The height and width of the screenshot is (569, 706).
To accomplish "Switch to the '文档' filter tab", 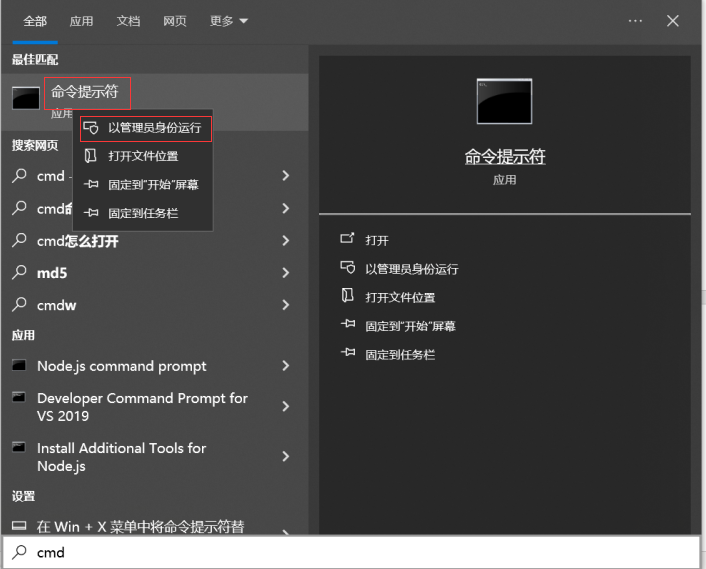I will (128, 21).
